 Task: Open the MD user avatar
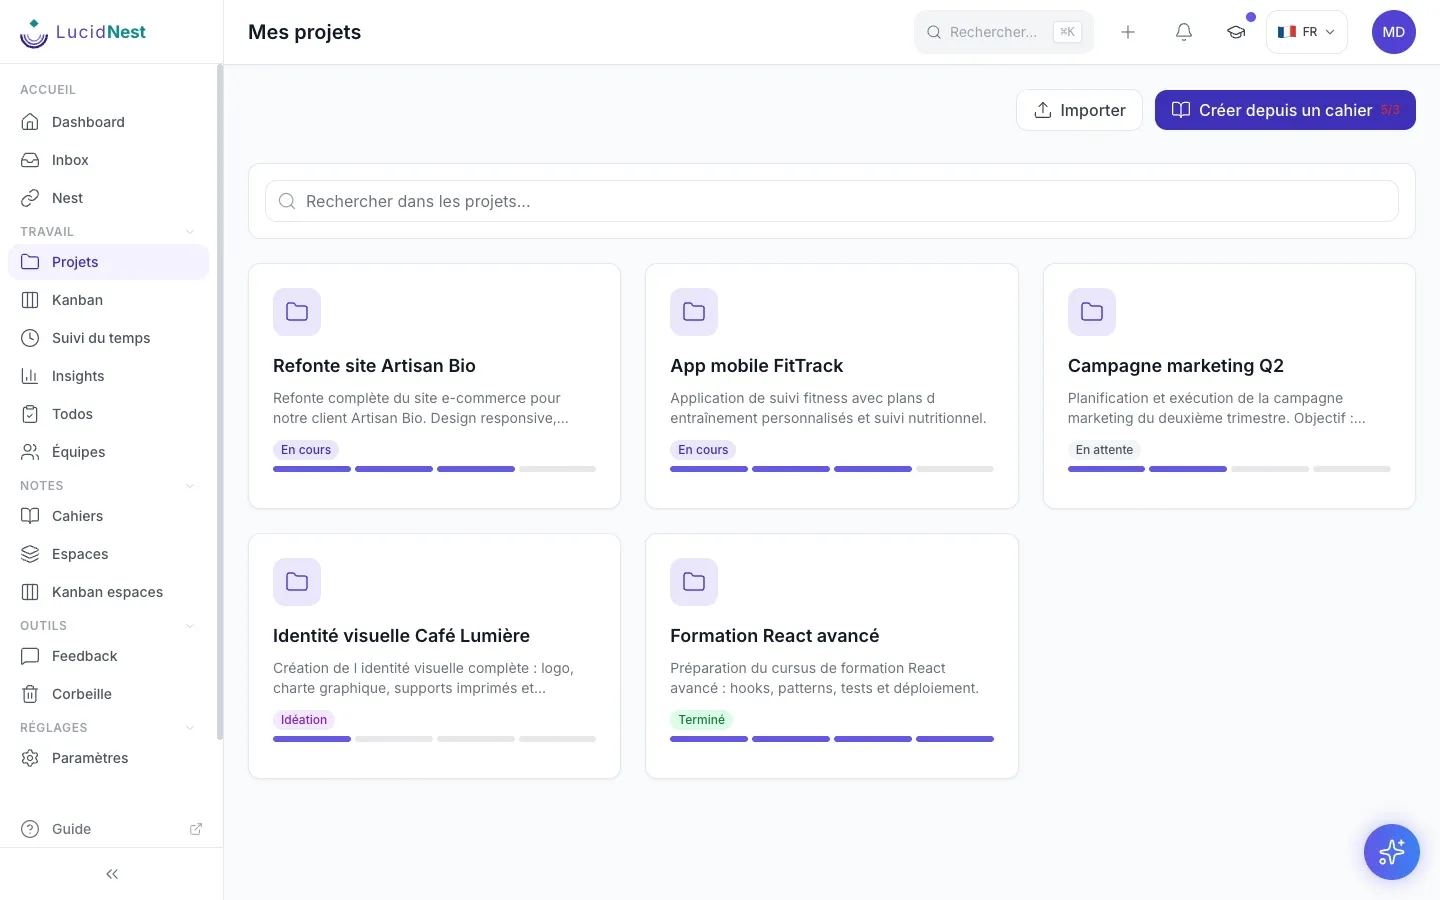click(1394, 32)
